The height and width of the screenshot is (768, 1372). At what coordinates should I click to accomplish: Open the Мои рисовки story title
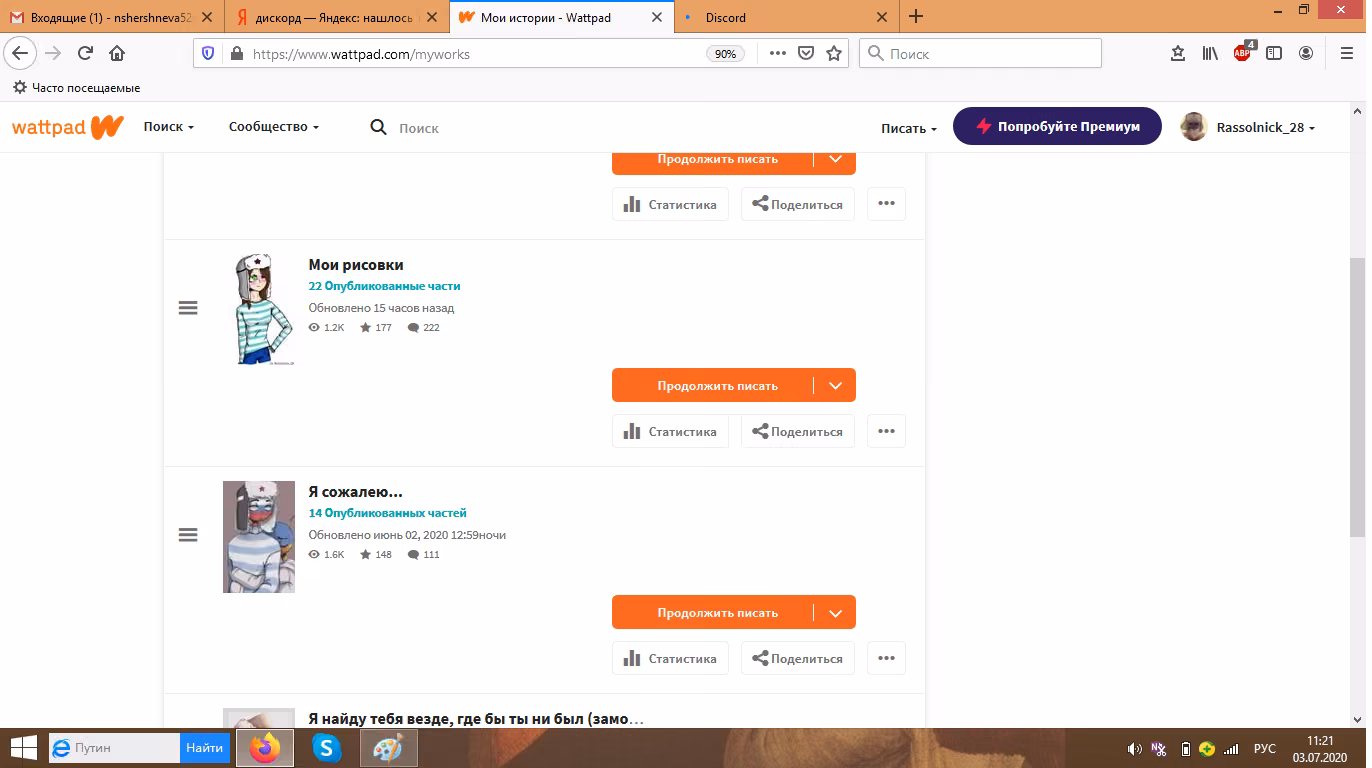coord(356,265)
